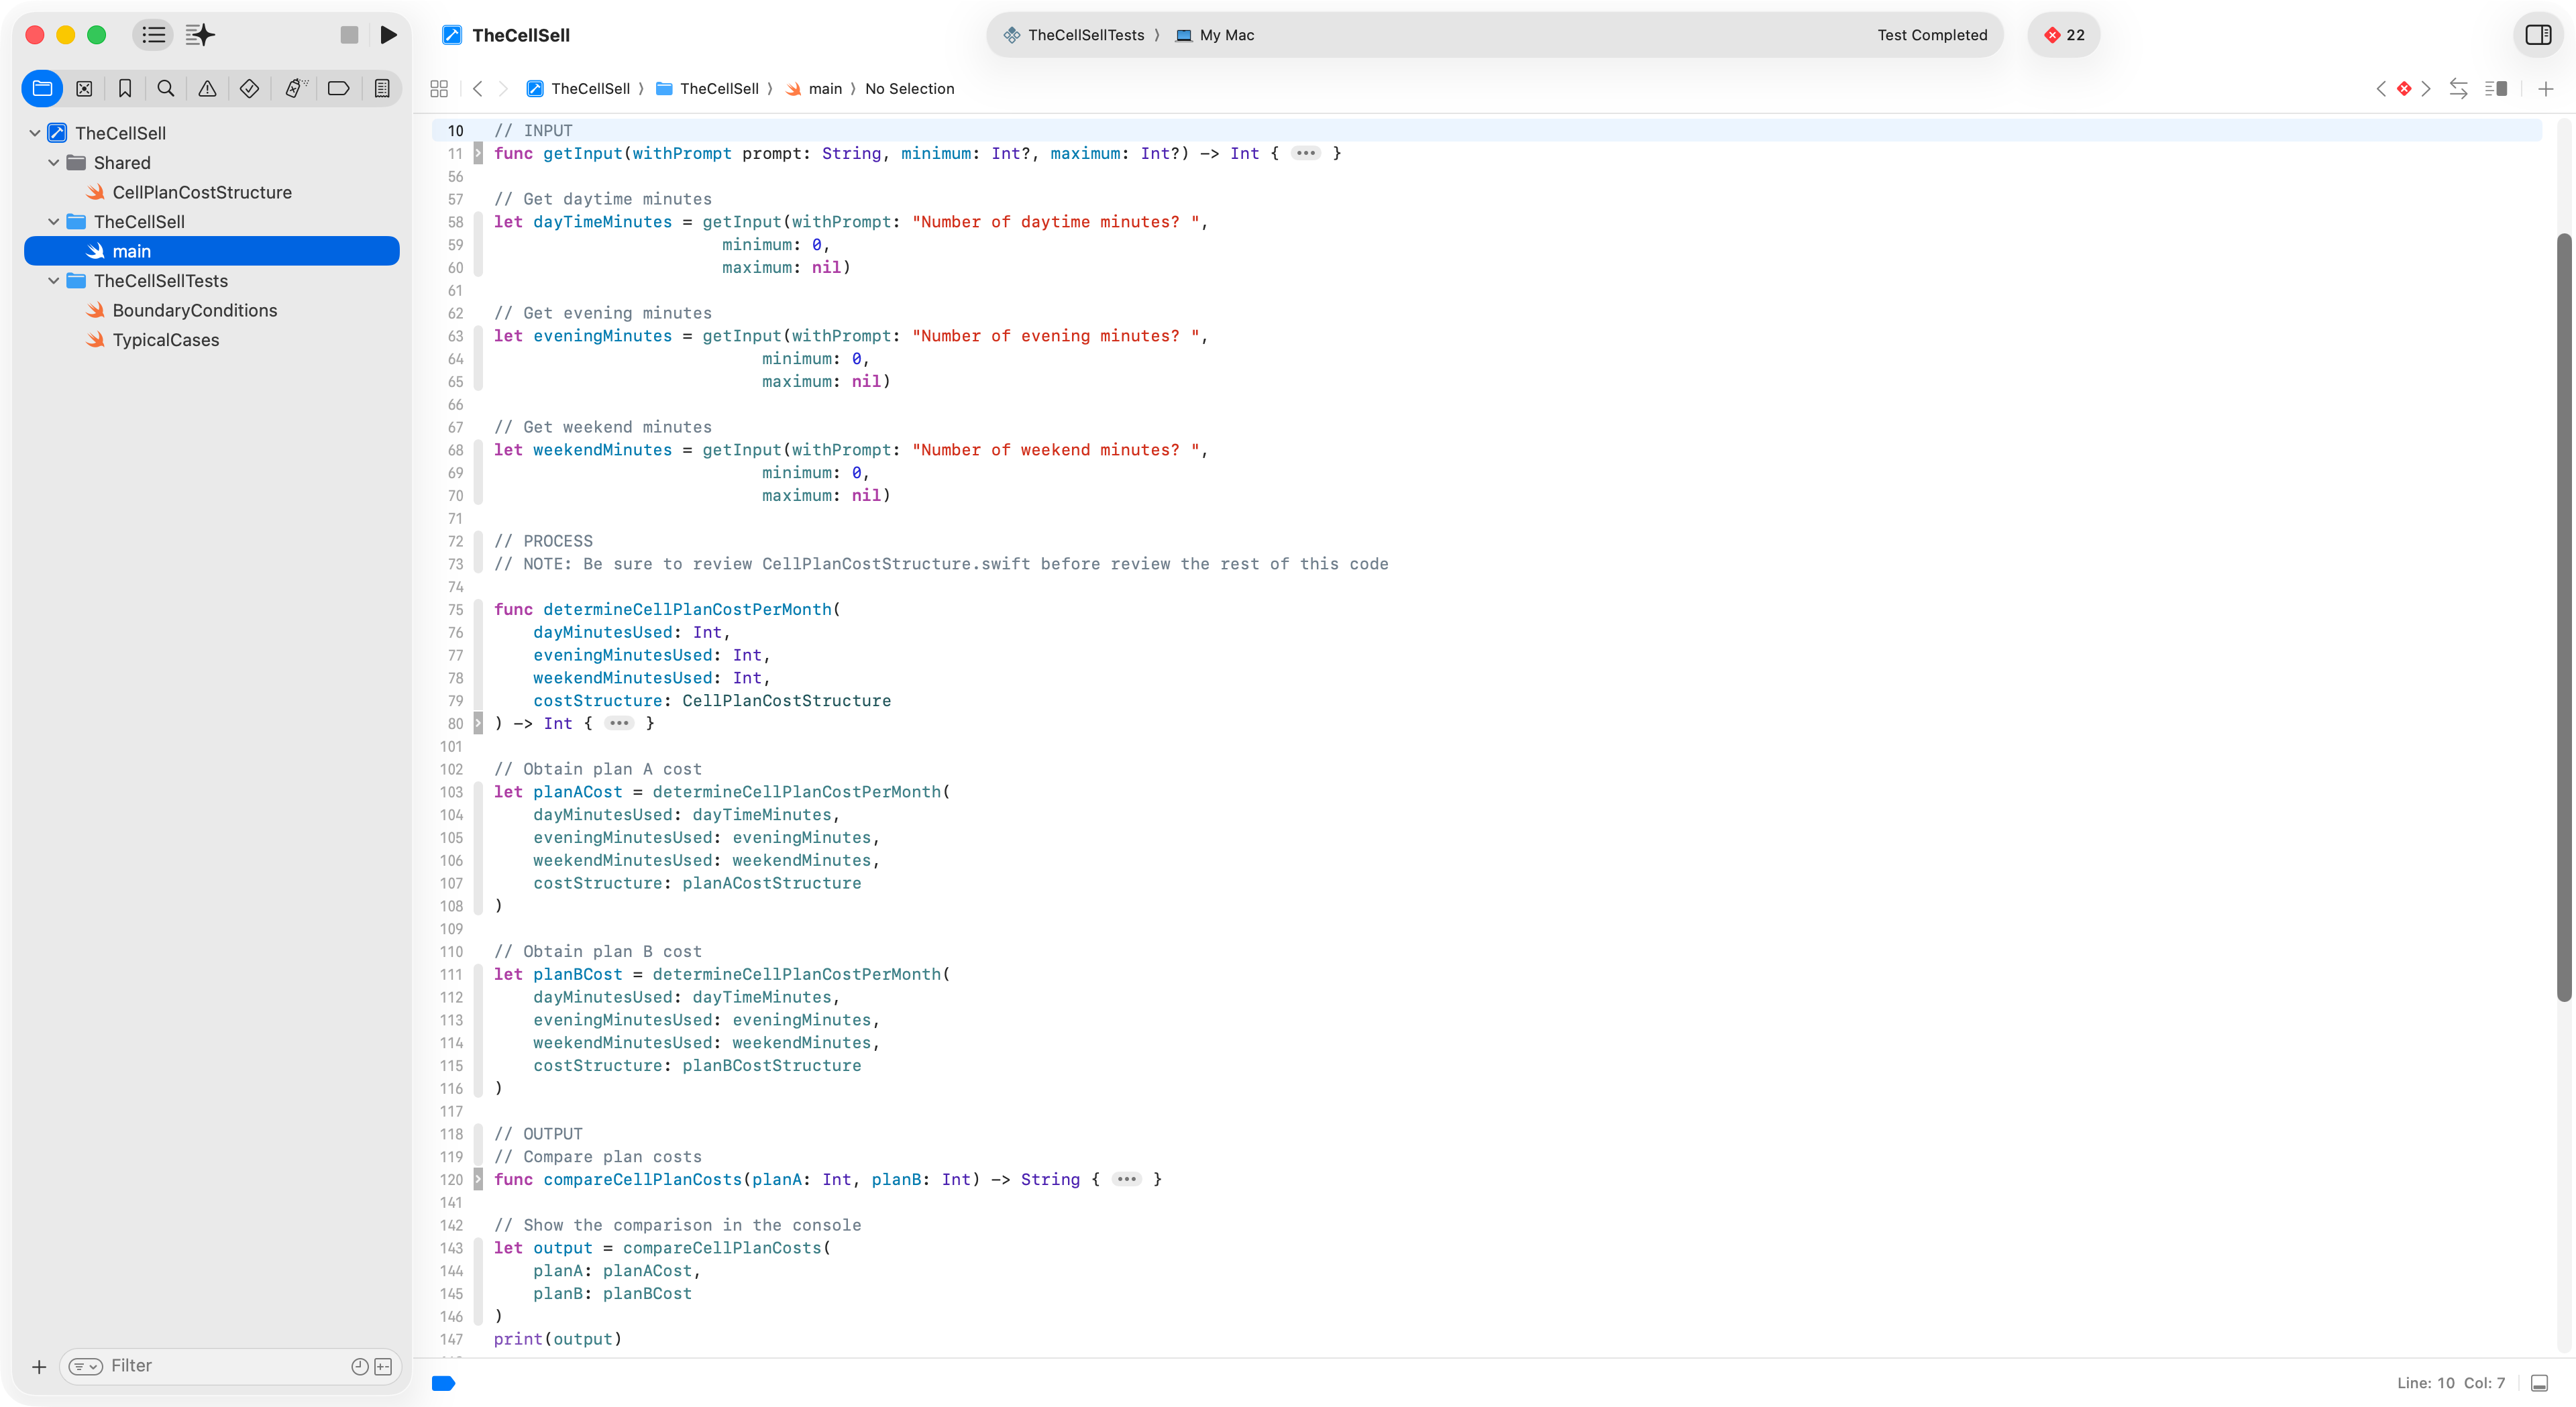2576x1407 pixels.
Task: Select the BoundaryConditions file
Action: click(194, 310)
